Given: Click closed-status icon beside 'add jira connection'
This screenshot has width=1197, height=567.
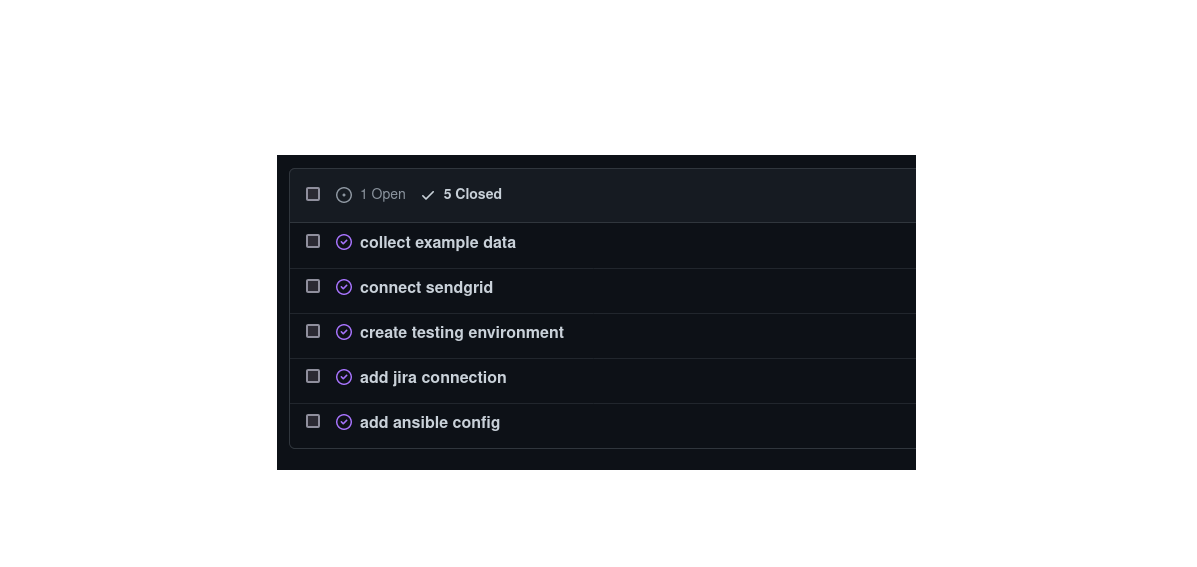Looking at the screenshot, I should click(344, 377).
